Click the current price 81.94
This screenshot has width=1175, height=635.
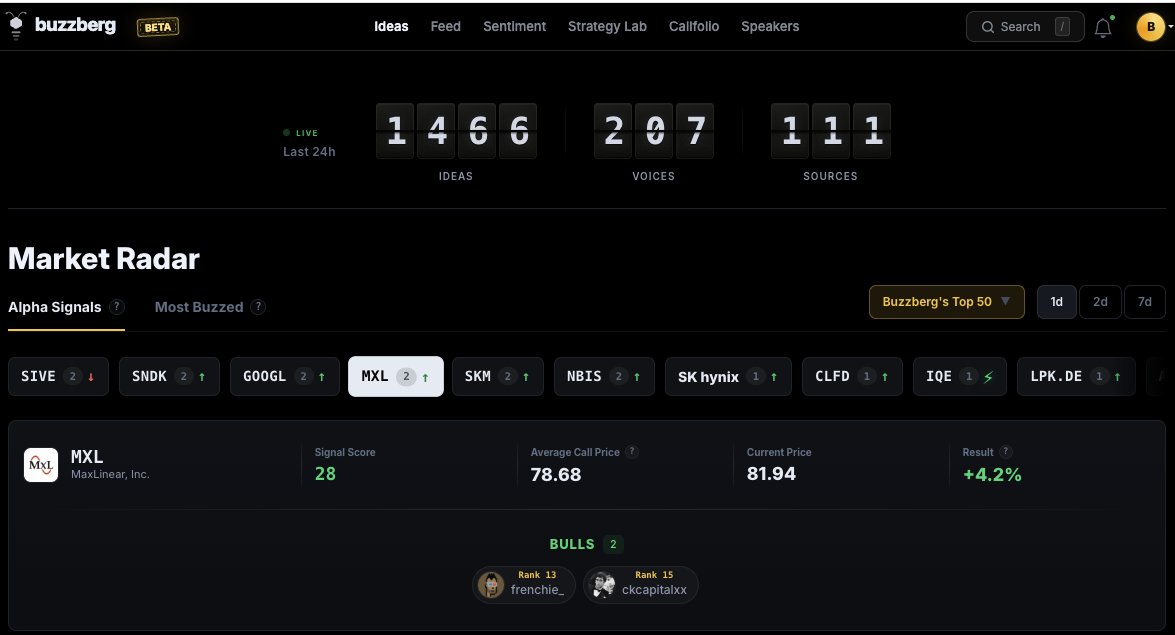771,474
